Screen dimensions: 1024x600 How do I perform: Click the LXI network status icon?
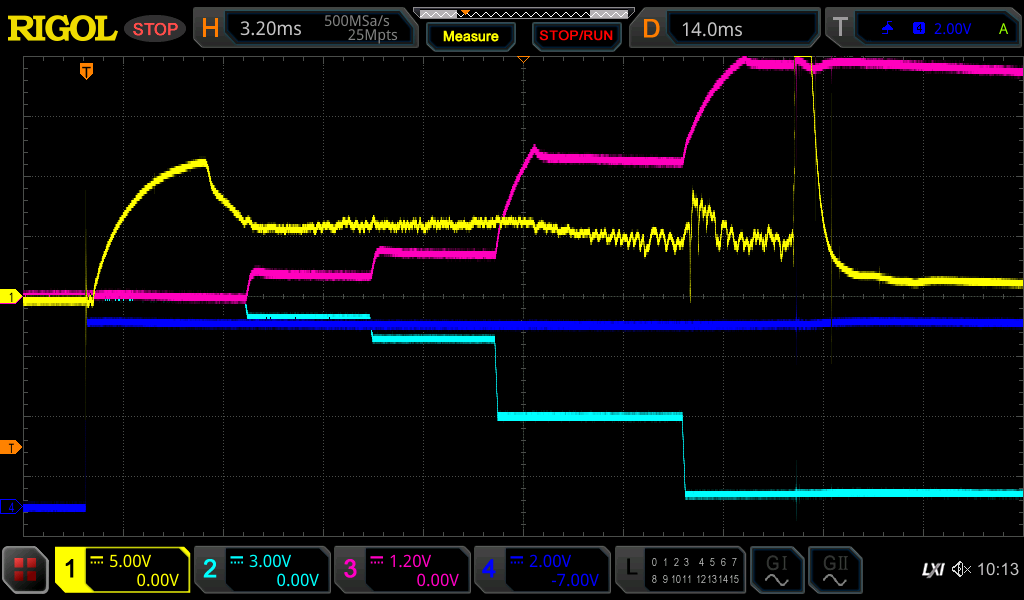tap(932, 570)
